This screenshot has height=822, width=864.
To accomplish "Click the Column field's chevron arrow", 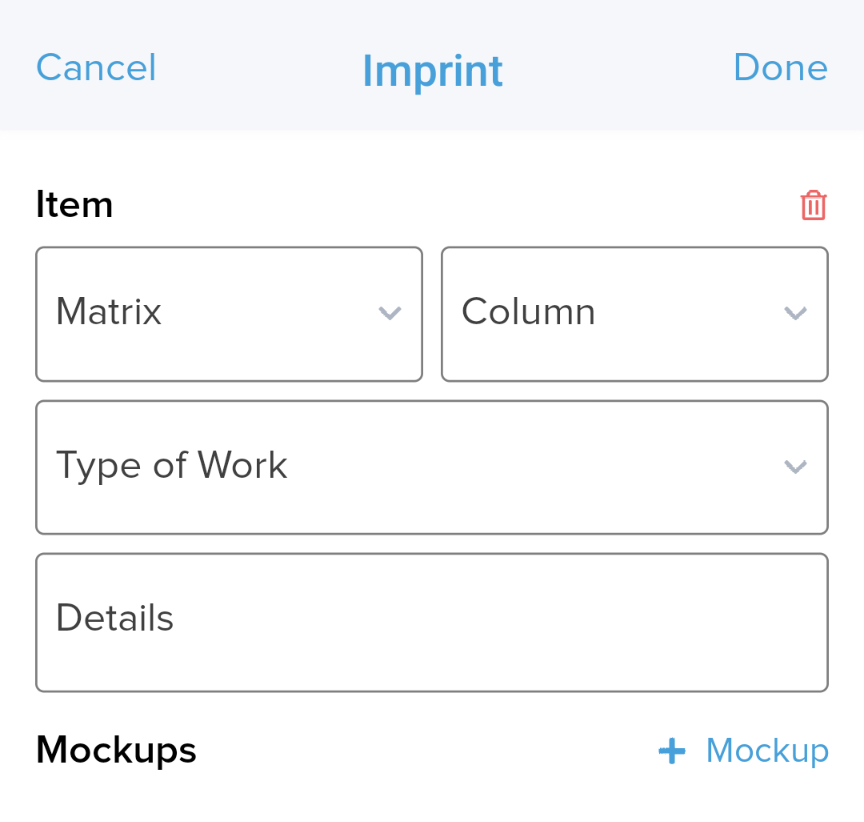I will (795, 313).
